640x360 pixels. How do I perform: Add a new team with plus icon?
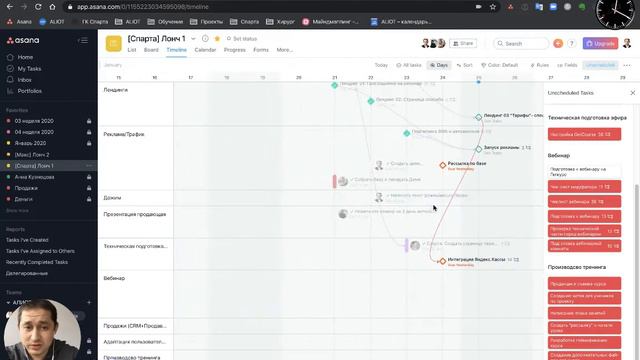[x=89, y=302]
